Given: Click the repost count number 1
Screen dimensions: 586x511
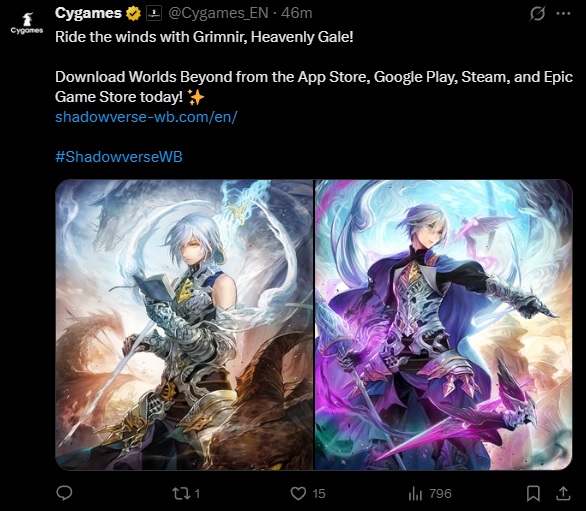Looking at the screenshot, I should [x=197, y=494].
